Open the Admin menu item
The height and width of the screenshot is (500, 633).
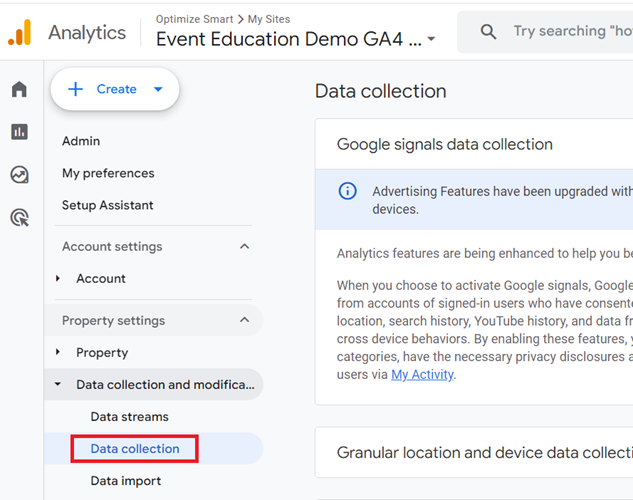click(x=81, y=141)
